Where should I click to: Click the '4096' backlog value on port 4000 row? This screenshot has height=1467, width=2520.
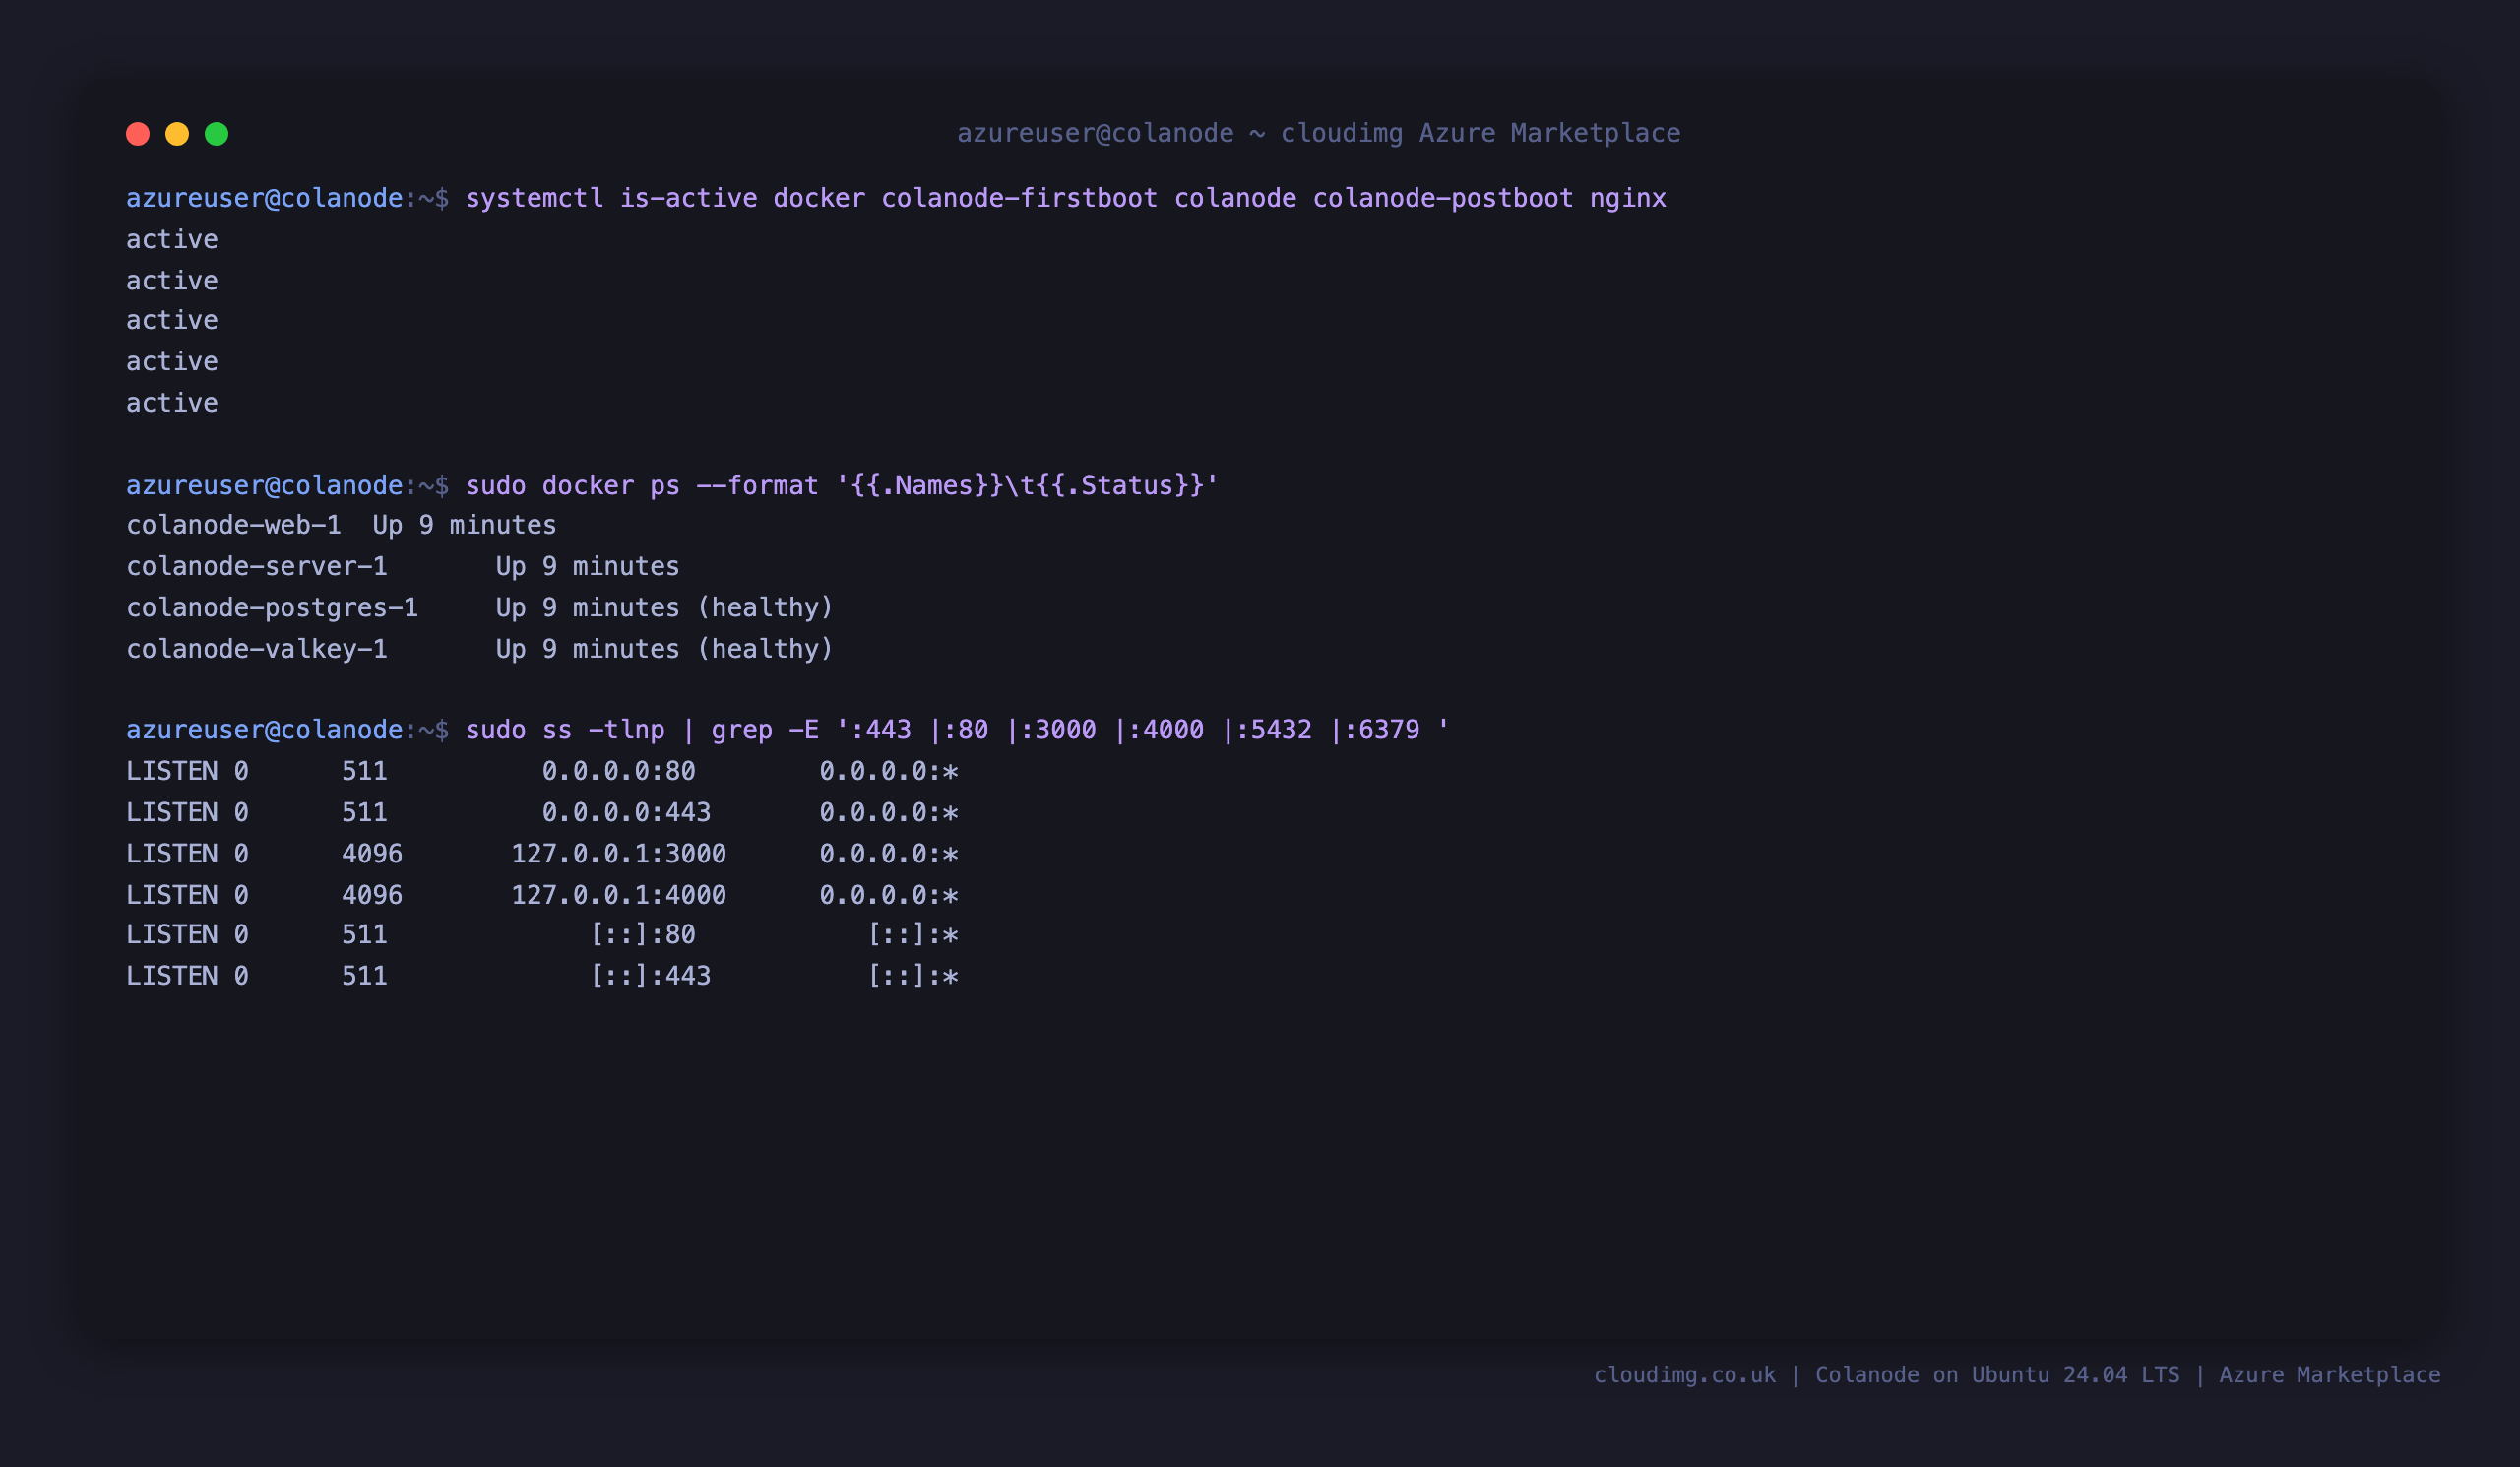click(372, 894)
